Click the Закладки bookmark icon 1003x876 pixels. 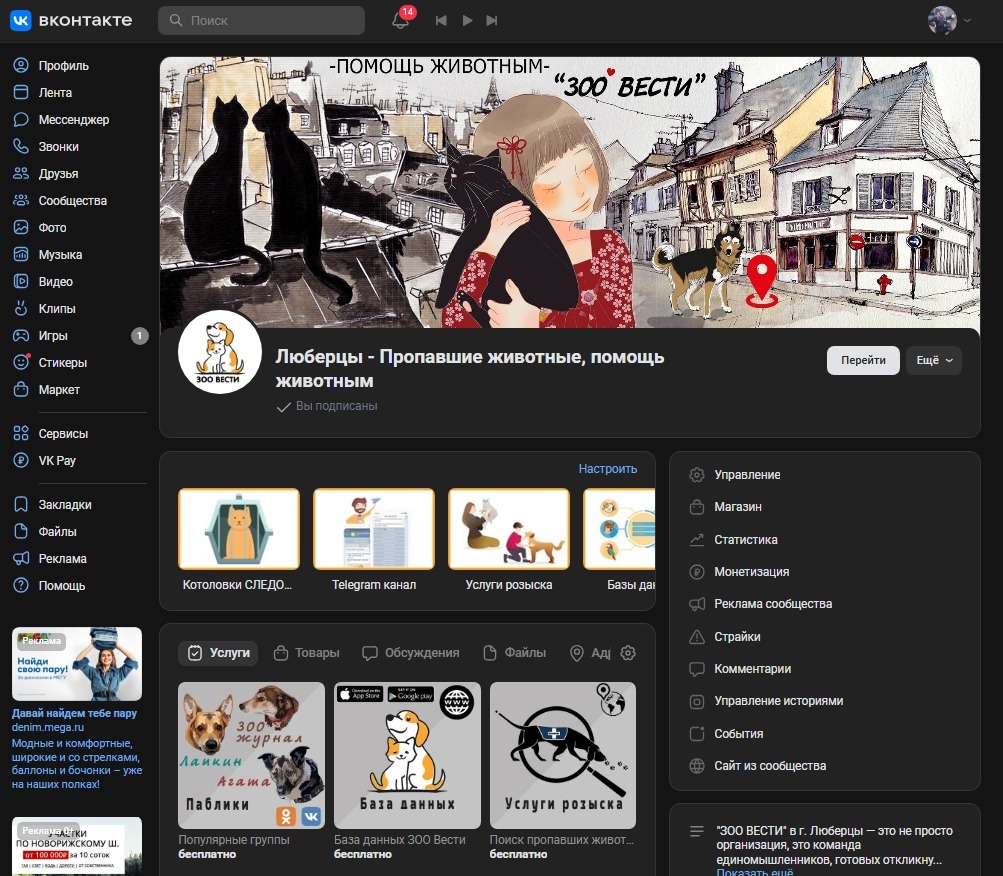(21, 504)
